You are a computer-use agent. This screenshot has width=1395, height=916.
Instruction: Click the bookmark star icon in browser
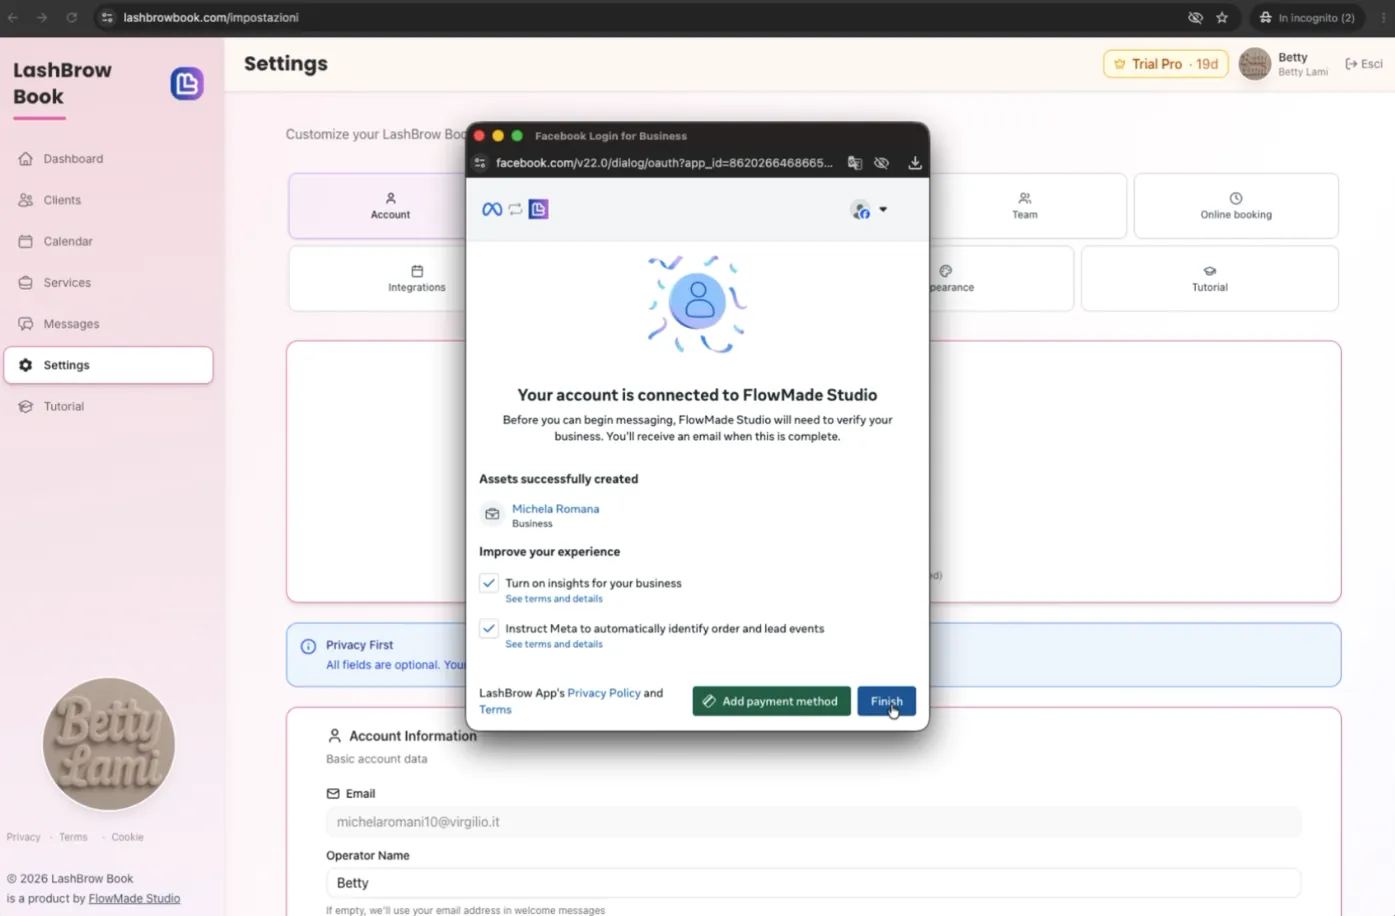click(x=1222, y=18)
